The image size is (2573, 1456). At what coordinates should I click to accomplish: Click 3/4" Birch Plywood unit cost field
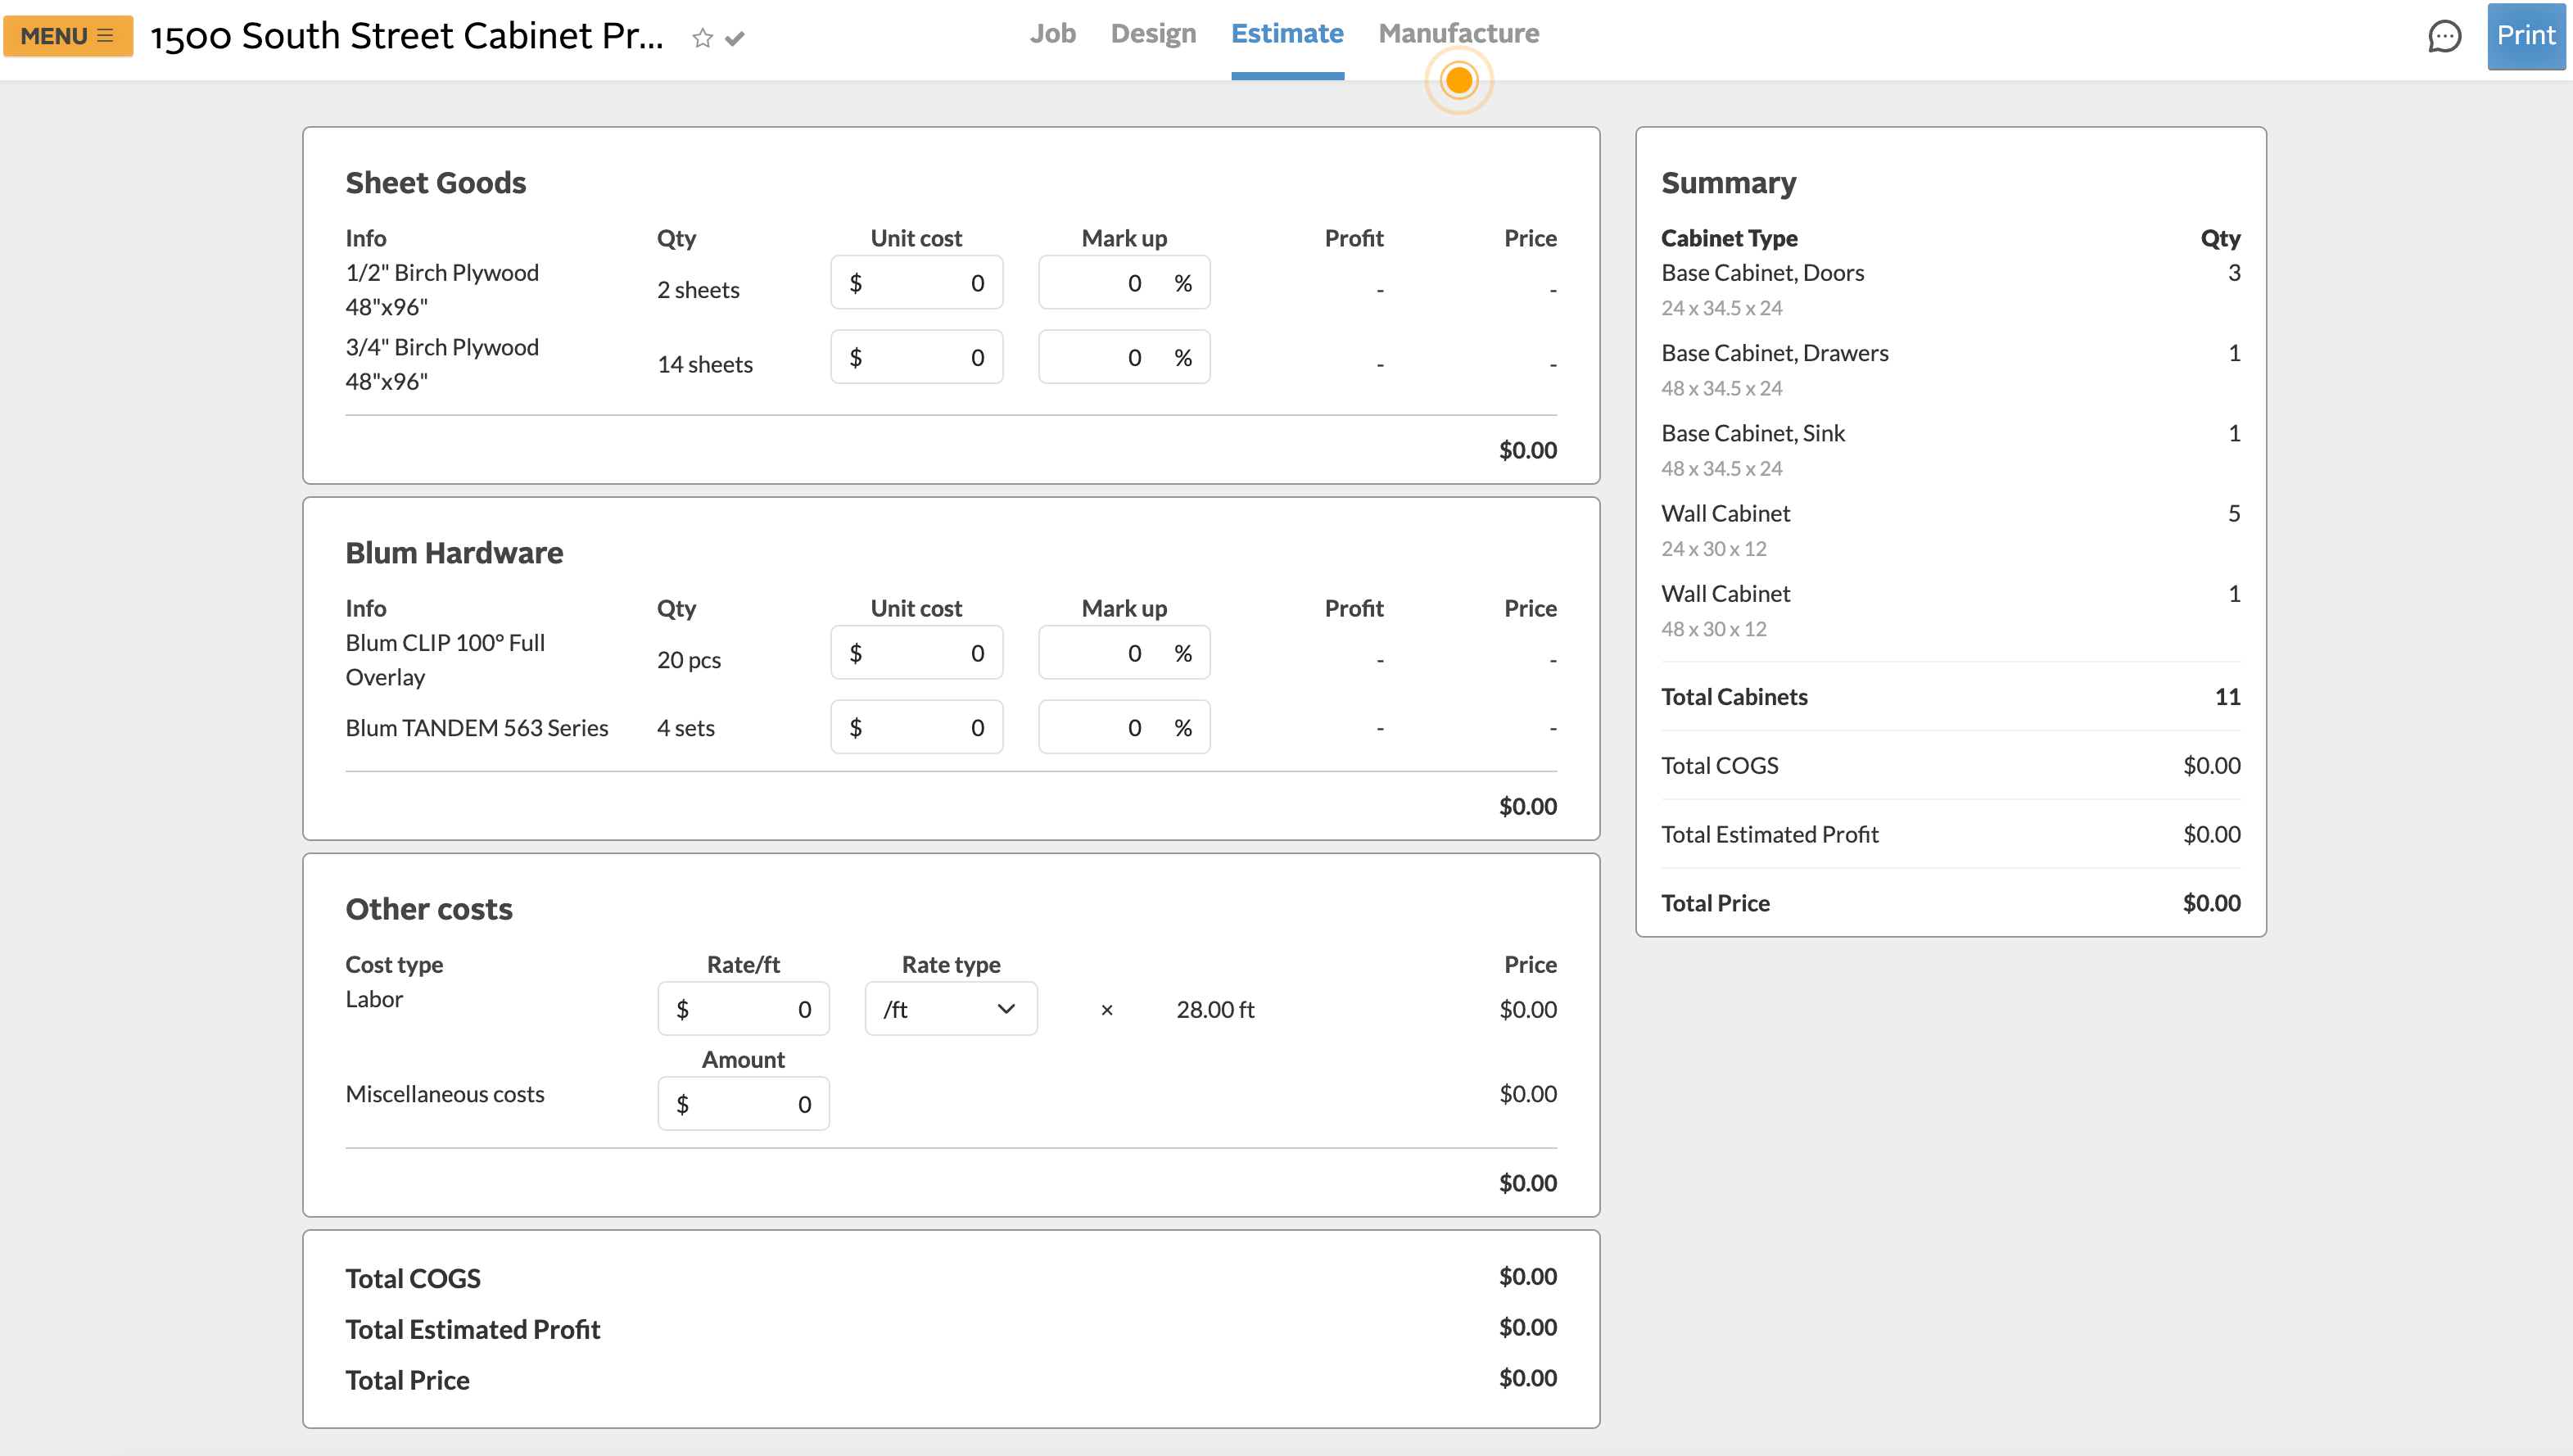916,357
